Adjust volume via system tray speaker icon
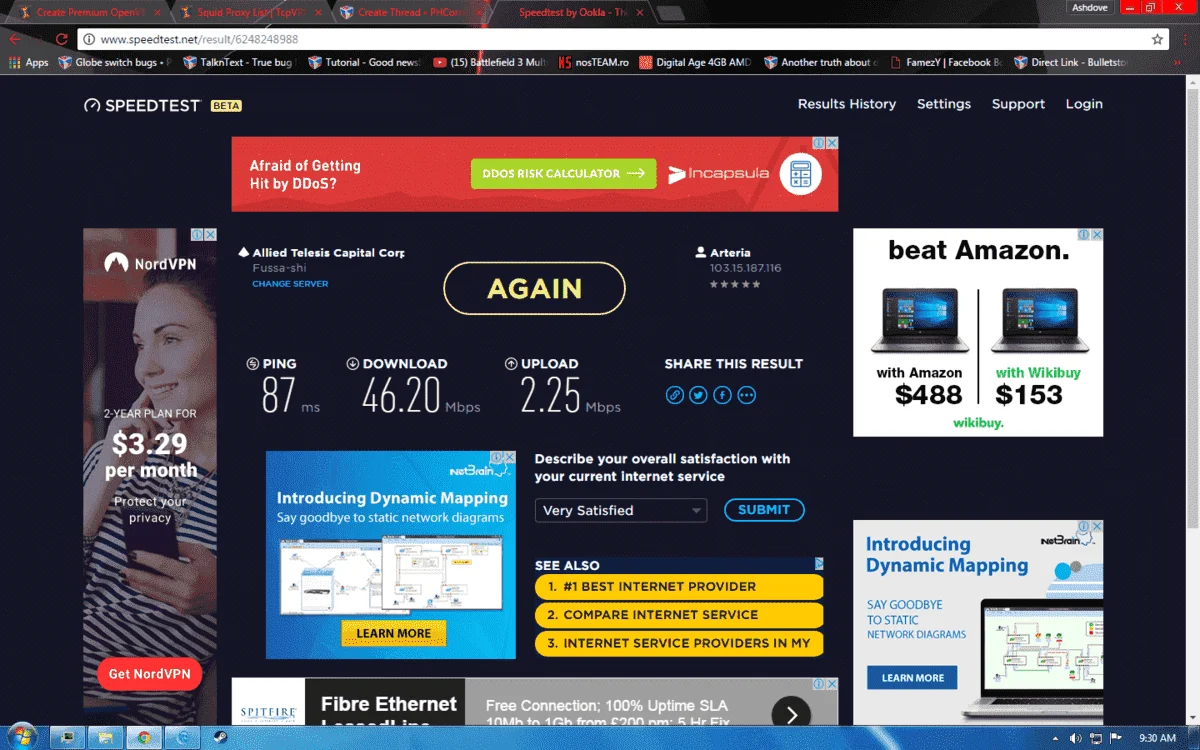This screenshot has height=750, width=1200. coord(1076,738)
